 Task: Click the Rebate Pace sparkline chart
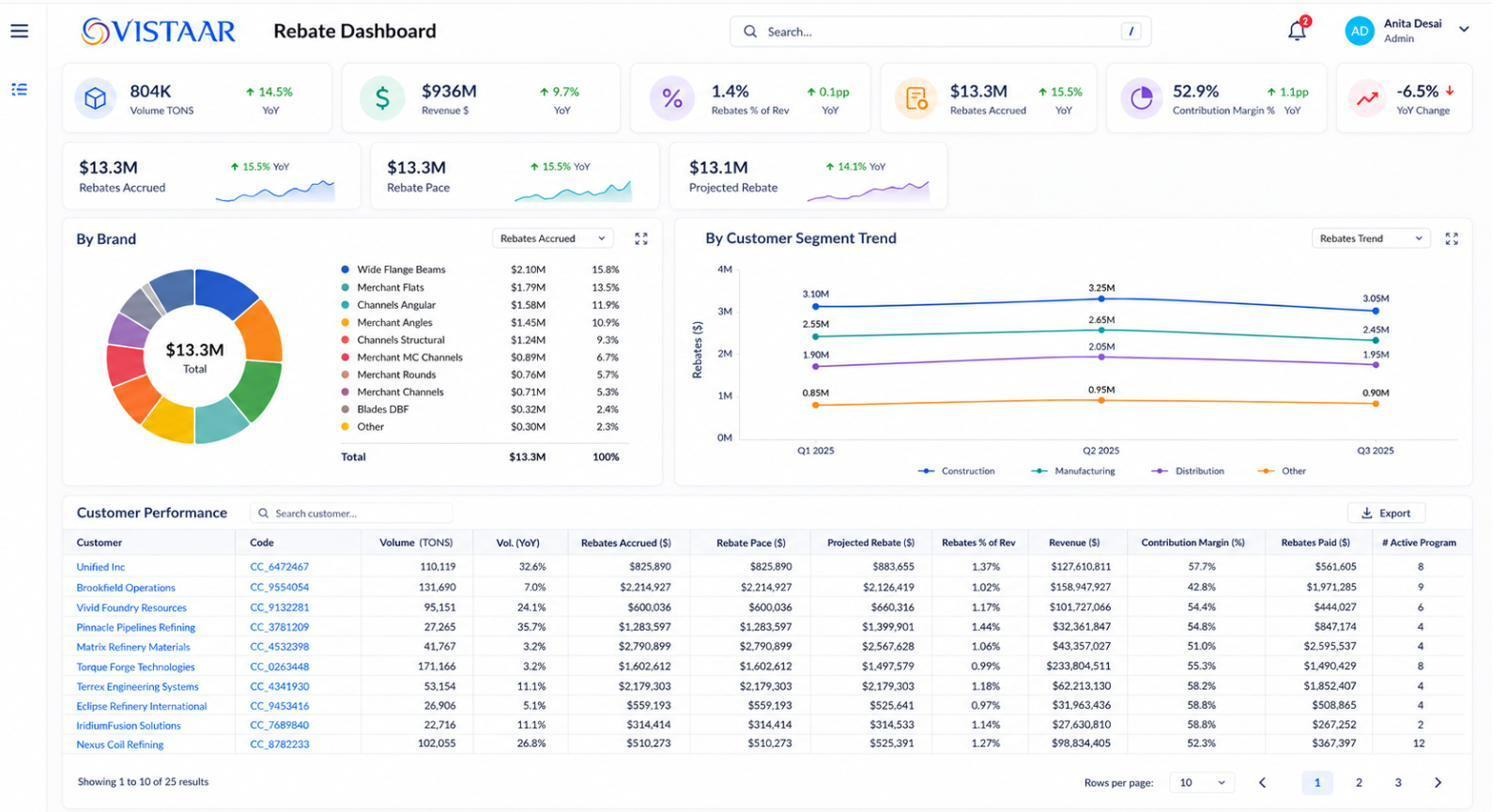[x=573, y=190]
